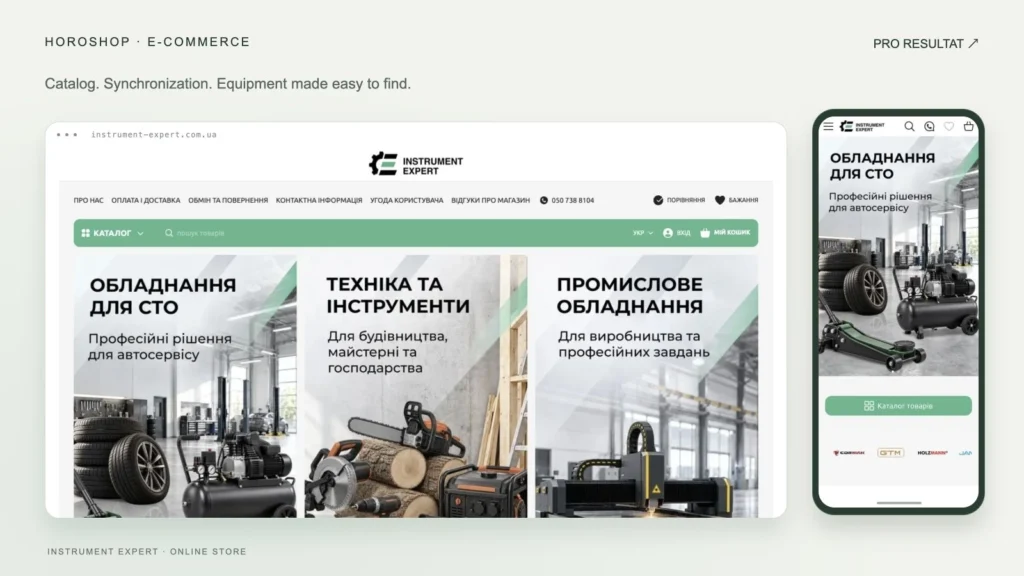Tap the search icon on mobile mockup
Viewport: 1024px width, 576px height.
[x=909, y=127]
